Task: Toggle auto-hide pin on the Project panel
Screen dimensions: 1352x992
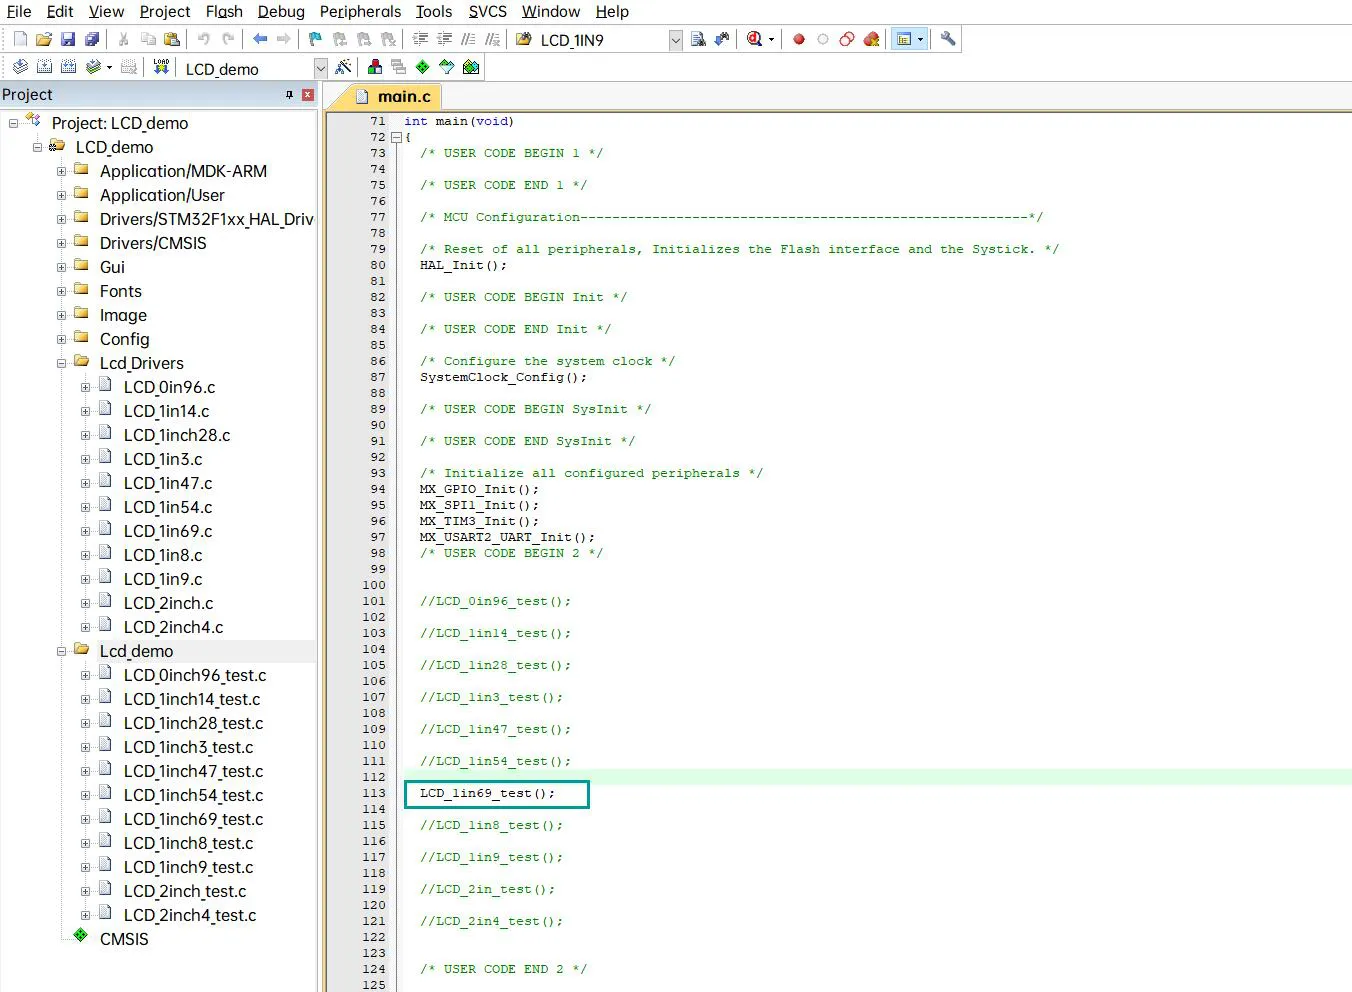Action: [x=289, y=95]
